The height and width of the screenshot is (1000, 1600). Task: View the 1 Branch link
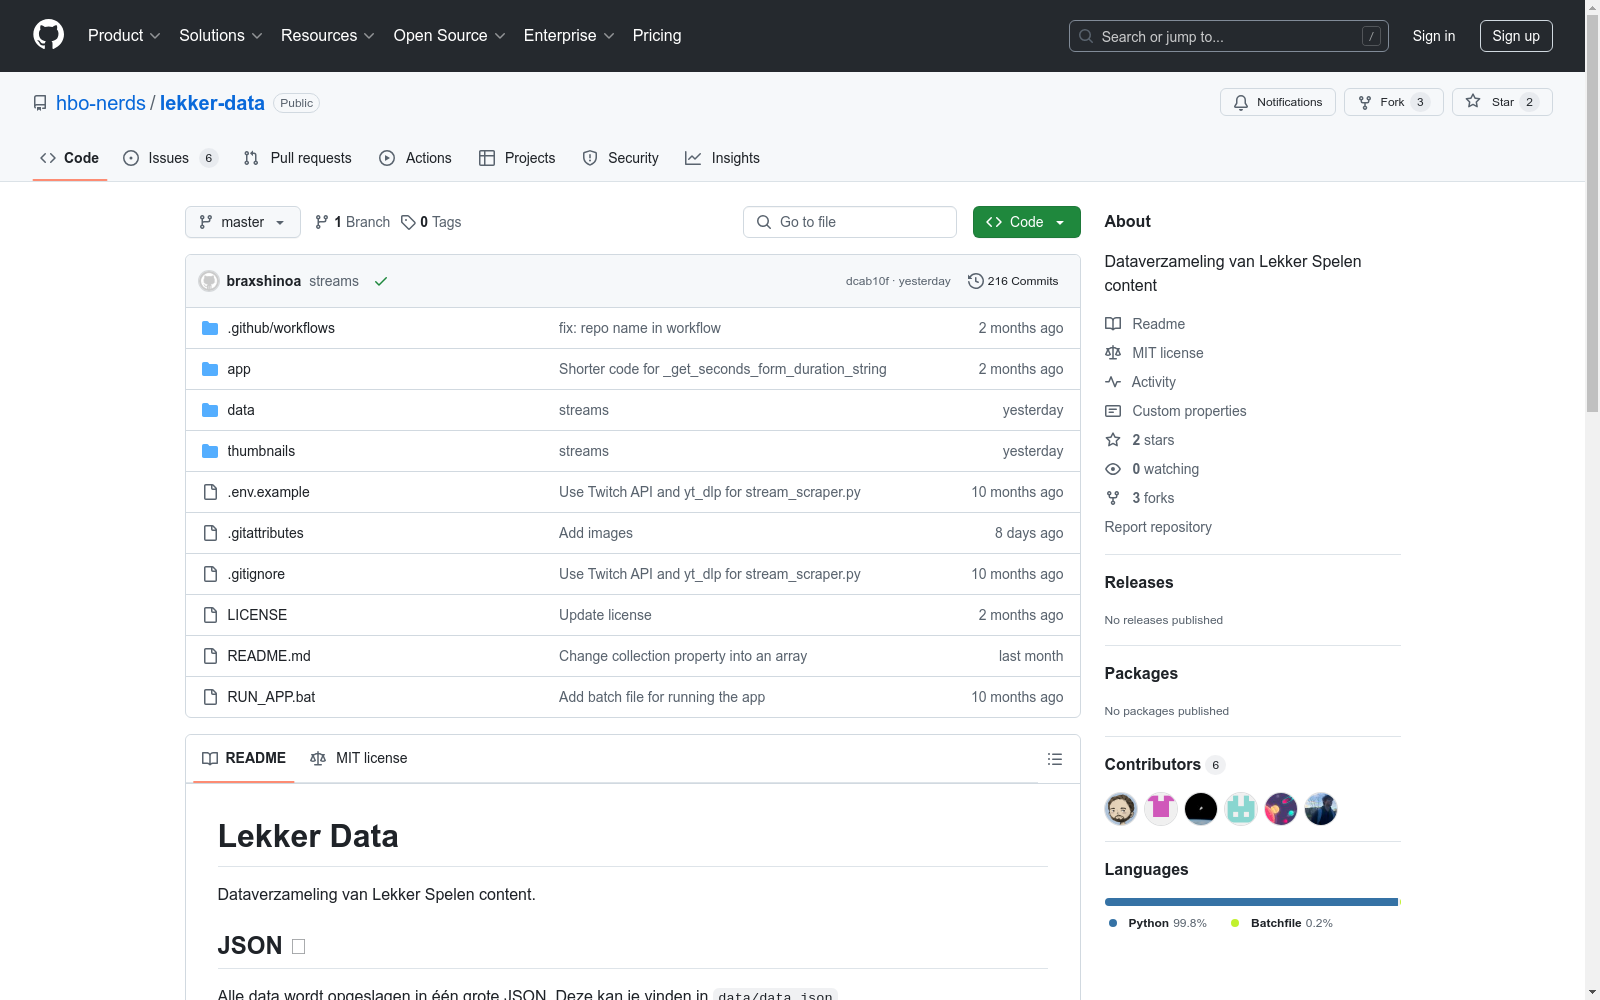[352, 222]
